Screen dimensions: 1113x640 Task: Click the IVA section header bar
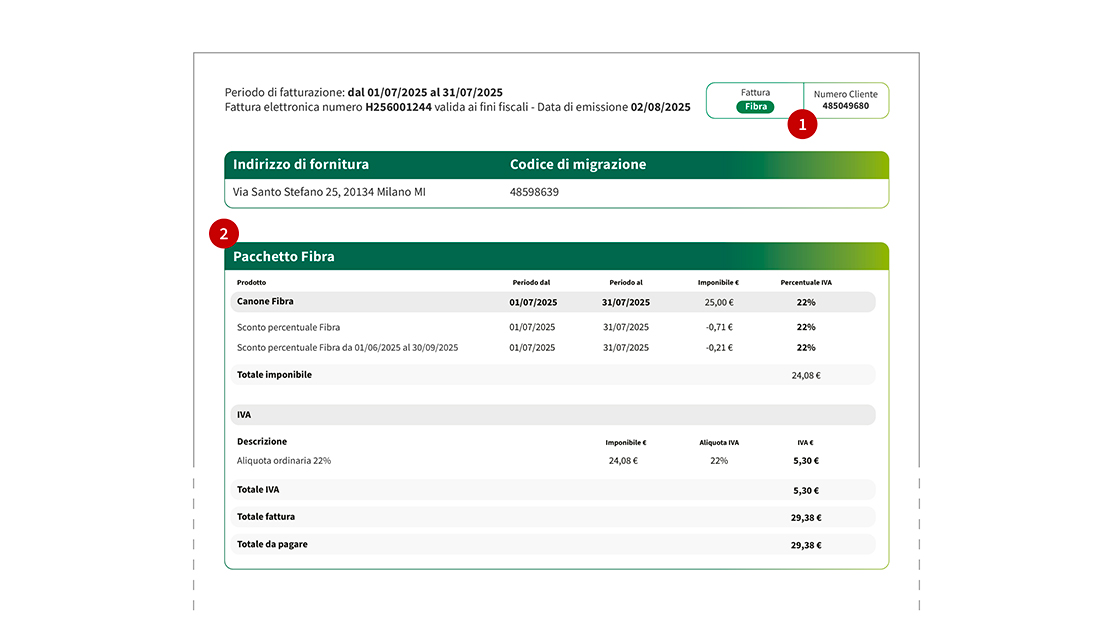552,414
